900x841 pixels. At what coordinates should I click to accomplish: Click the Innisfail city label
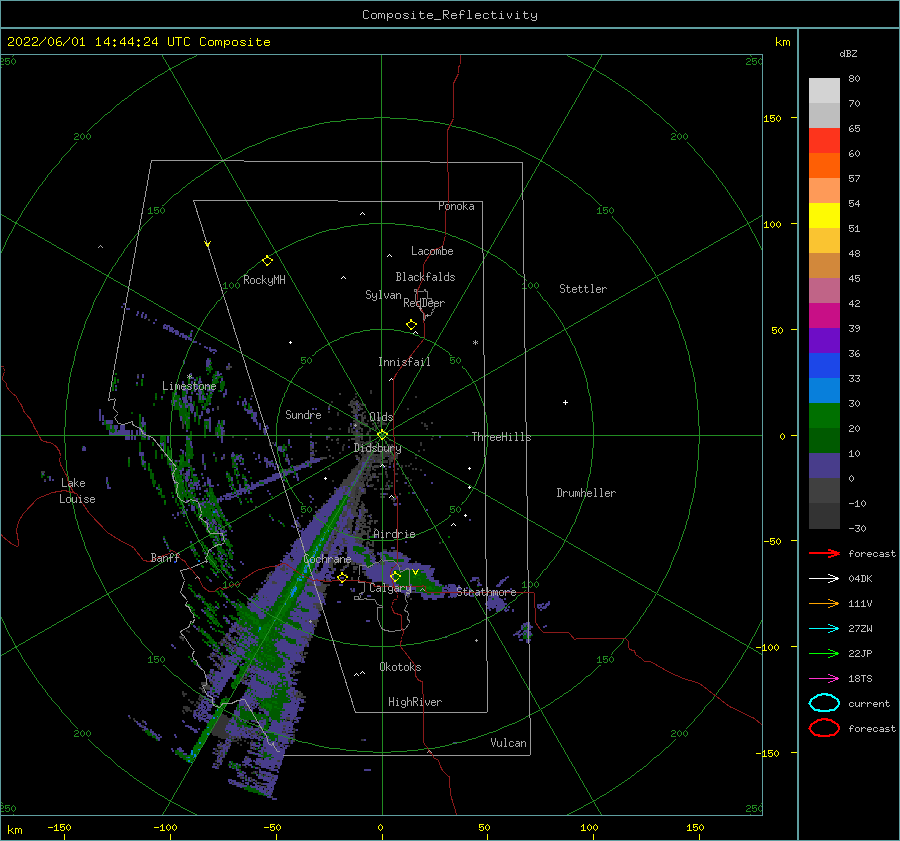(404, 362)
